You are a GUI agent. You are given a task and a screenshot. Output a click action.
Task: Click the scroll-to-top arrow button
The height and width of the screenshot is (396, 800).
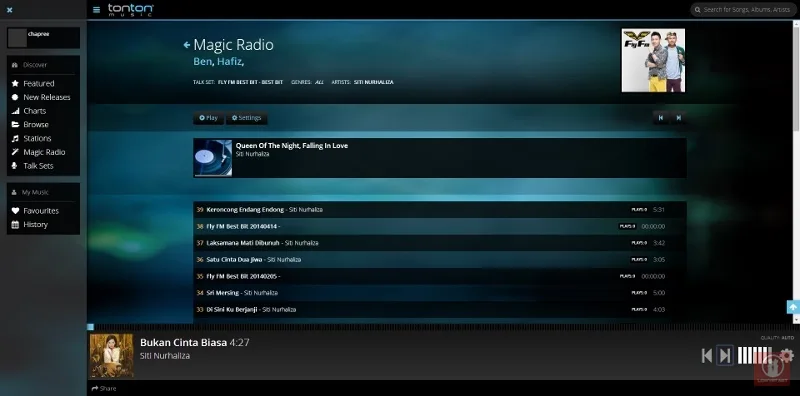click(793, 307)
